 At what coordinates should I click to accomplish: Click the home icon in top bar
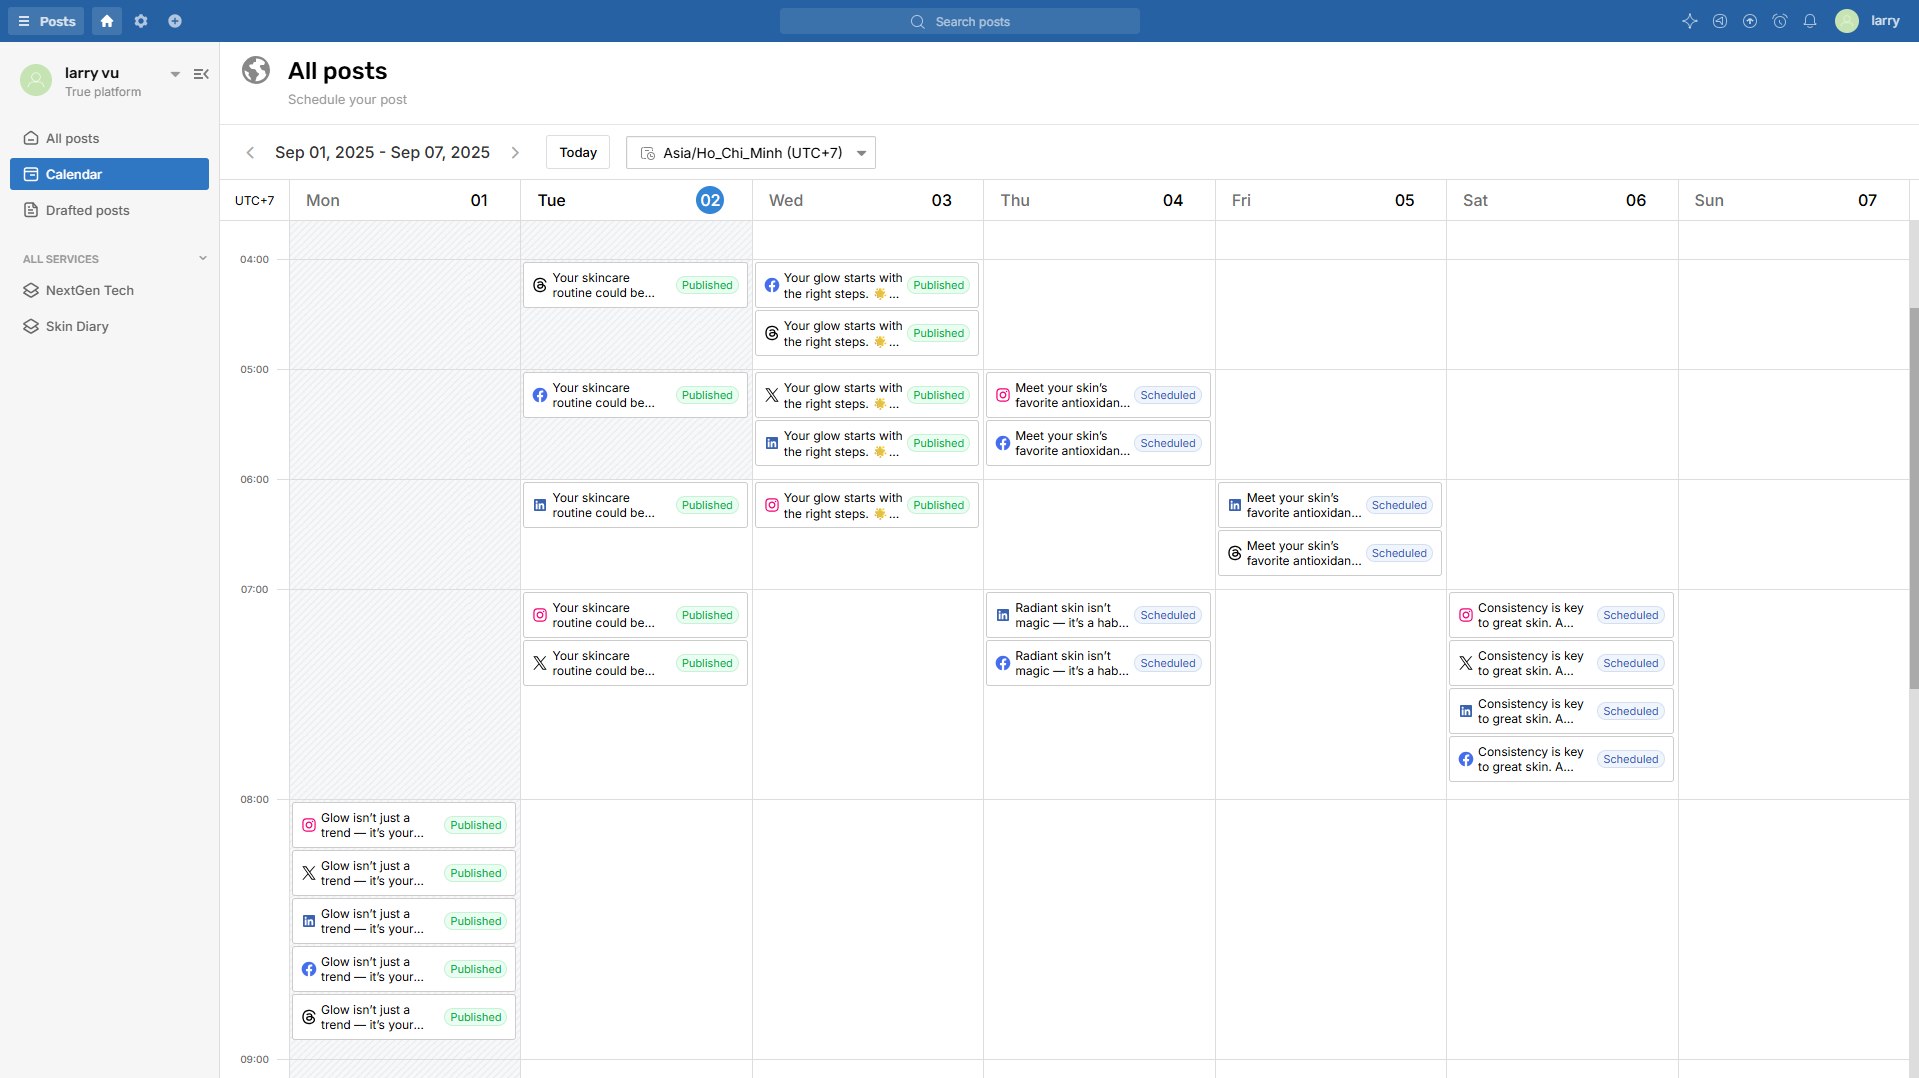pos(107,21)
